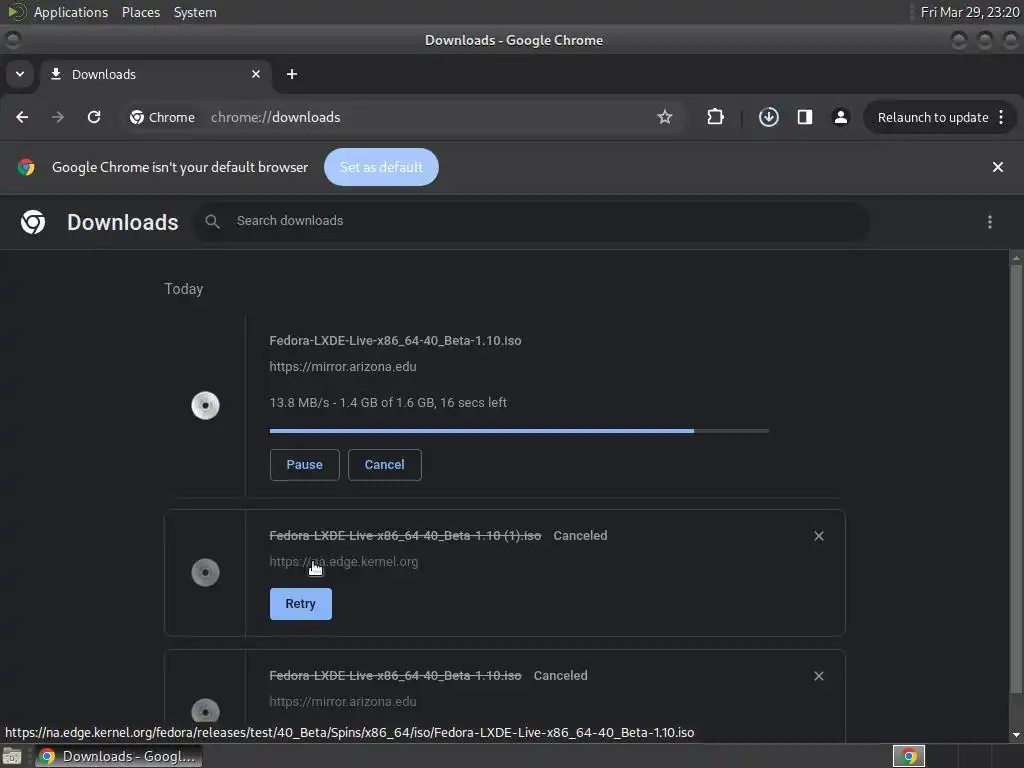The image size is (1024, 768).
Task: Dismiss the default browser infobar
Action: [x=998, y=167]
